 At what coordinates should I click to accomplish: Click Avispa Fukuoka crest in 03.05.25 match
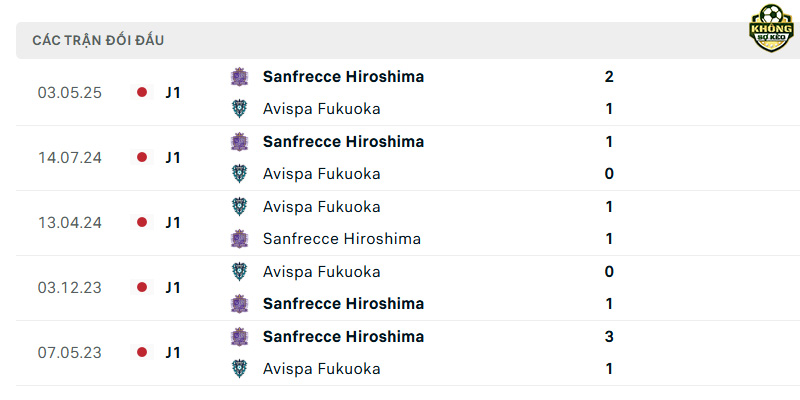239,109
